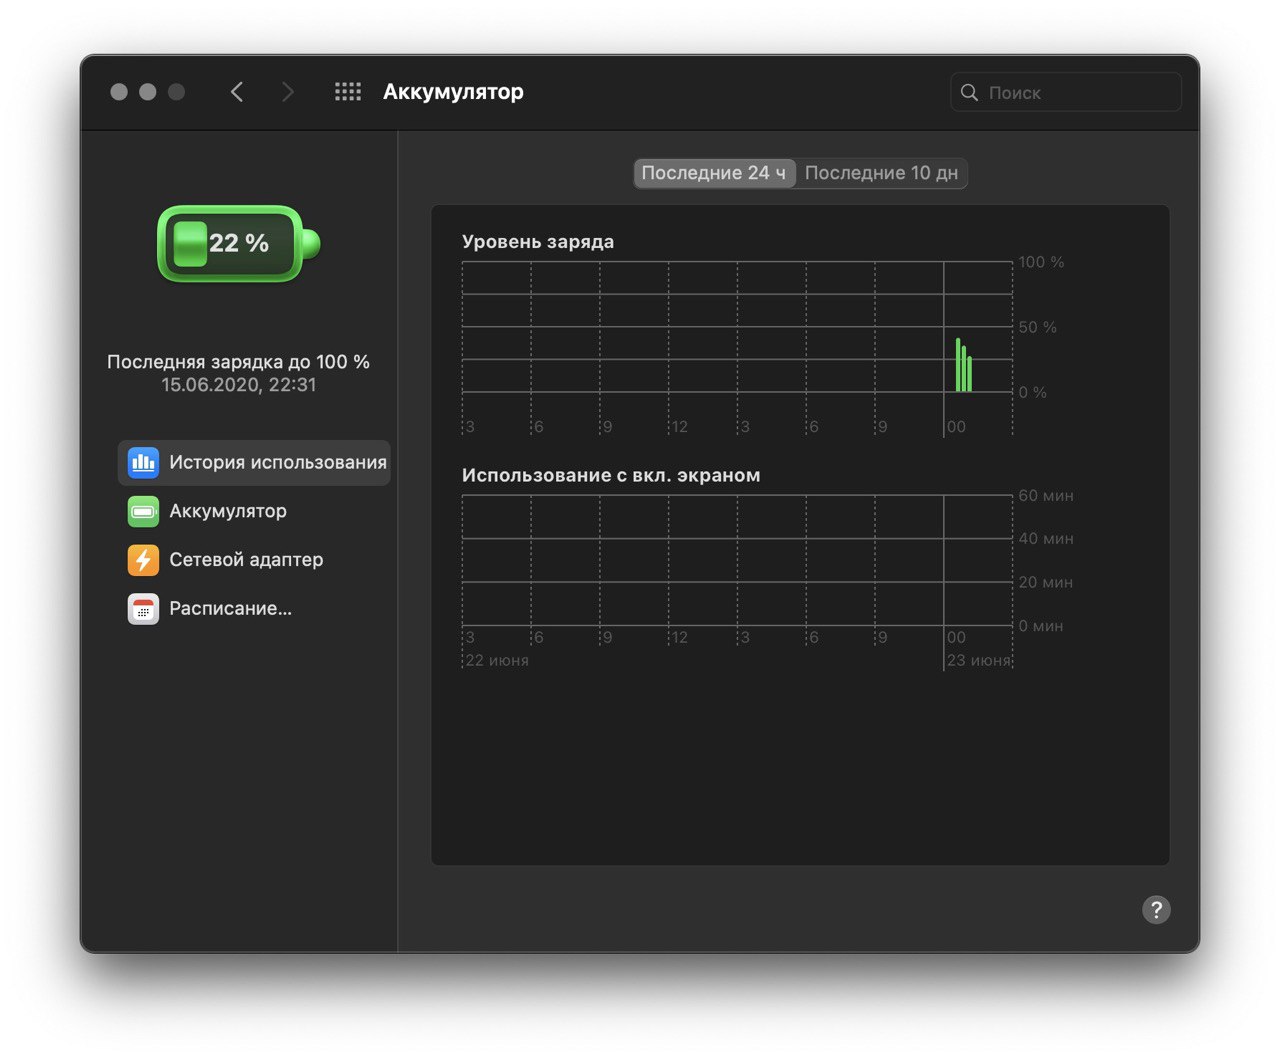Click the Уровень заряда chart heading
Image resolution: width=1280 pixels, height=1059 pixels.
pyautogui.click(x=538, y=242)
